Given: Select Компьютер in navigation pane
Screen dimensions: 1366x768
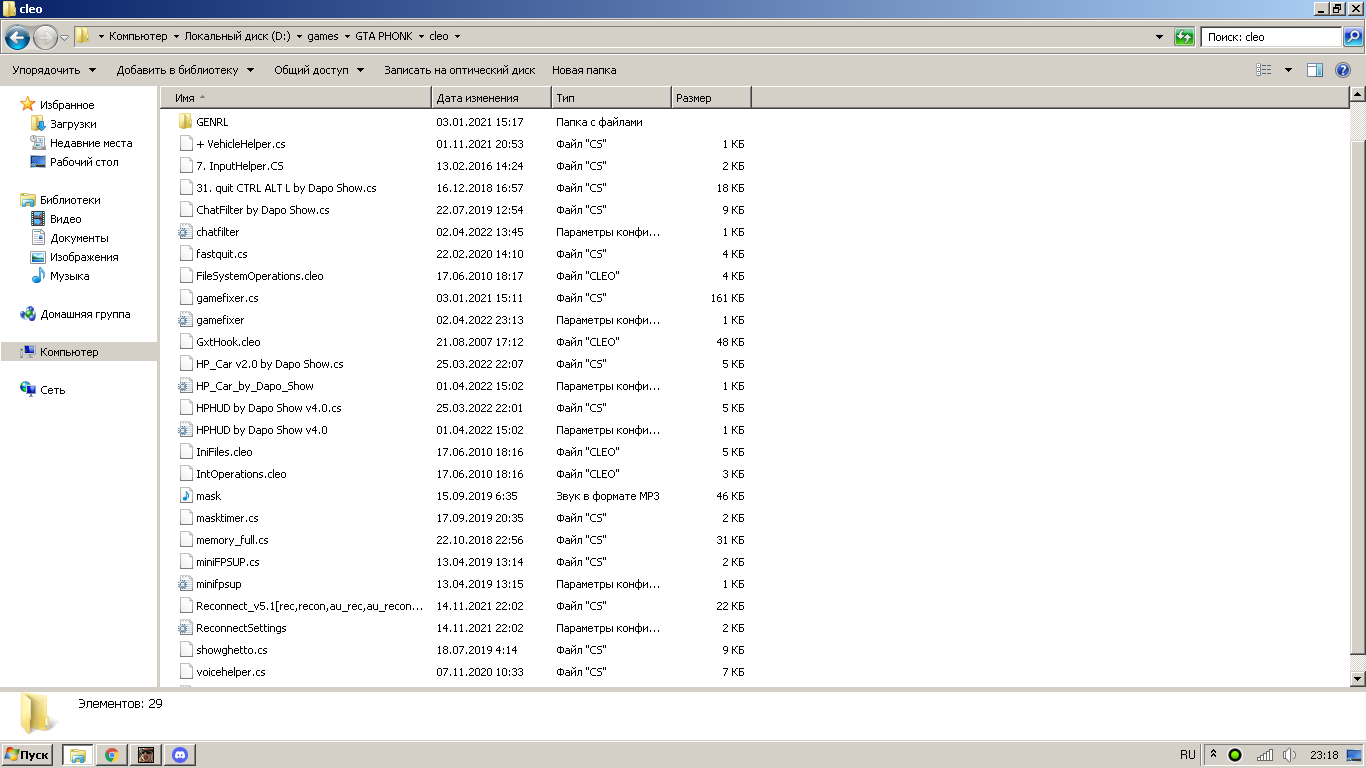Looking at the screenshot, I should (x=69, y=352).
